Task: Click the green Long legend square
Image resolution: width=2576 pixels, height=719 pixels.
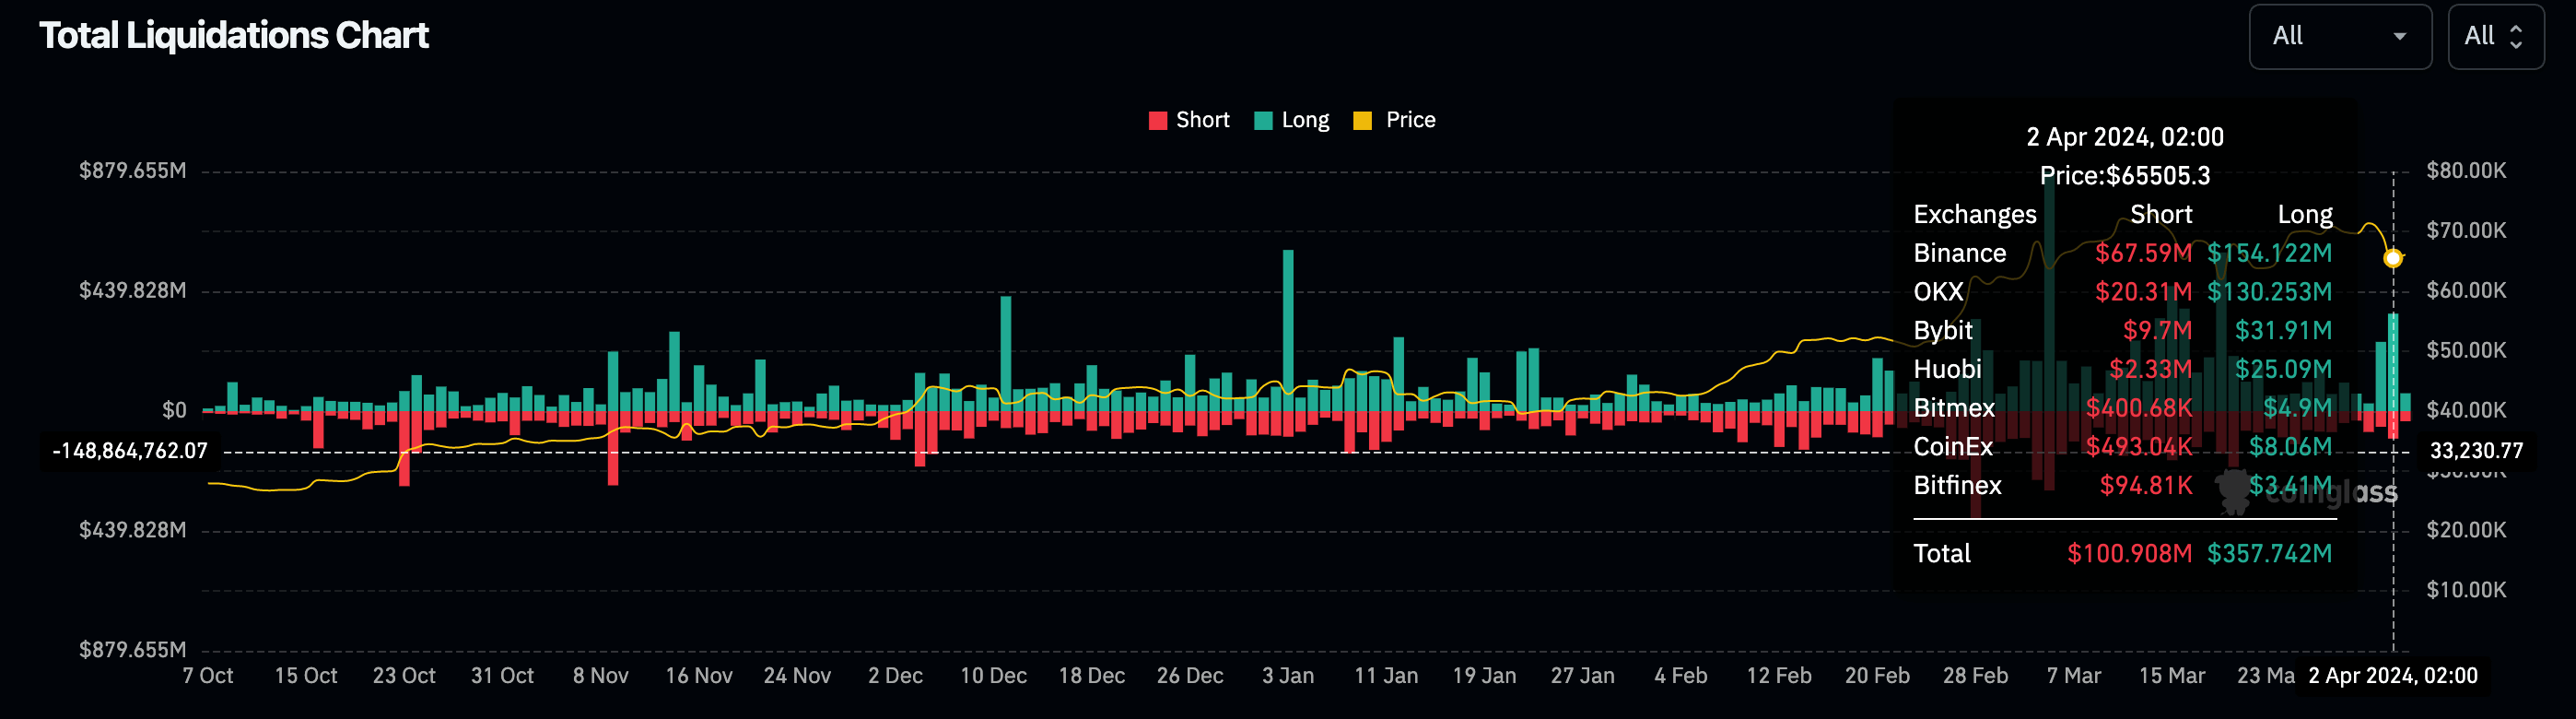Action: pos(1263,121)
